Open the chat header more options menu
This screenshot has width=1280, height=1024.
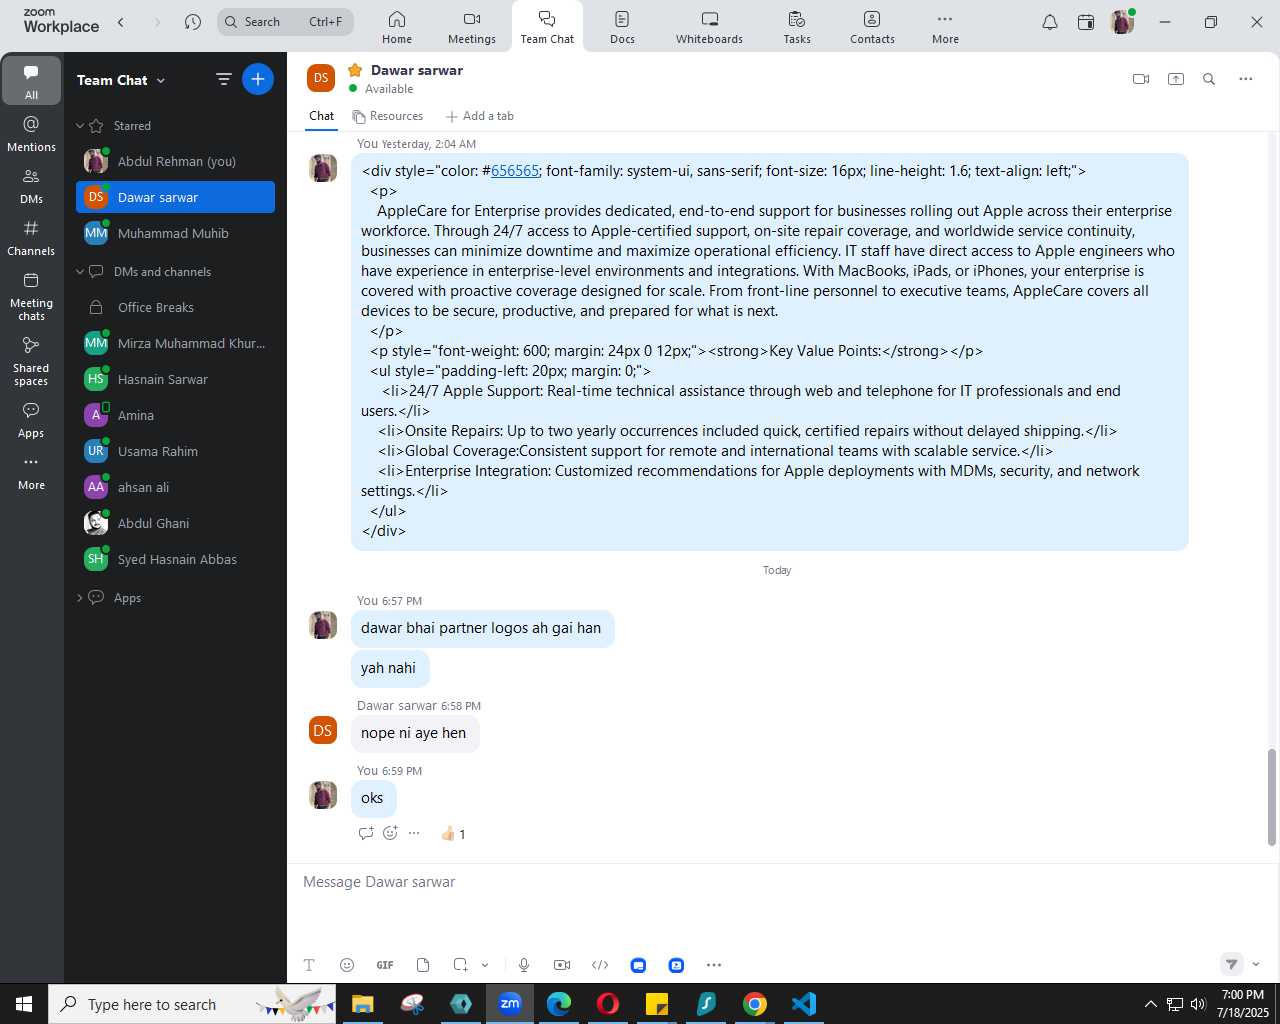point(1245,79)
